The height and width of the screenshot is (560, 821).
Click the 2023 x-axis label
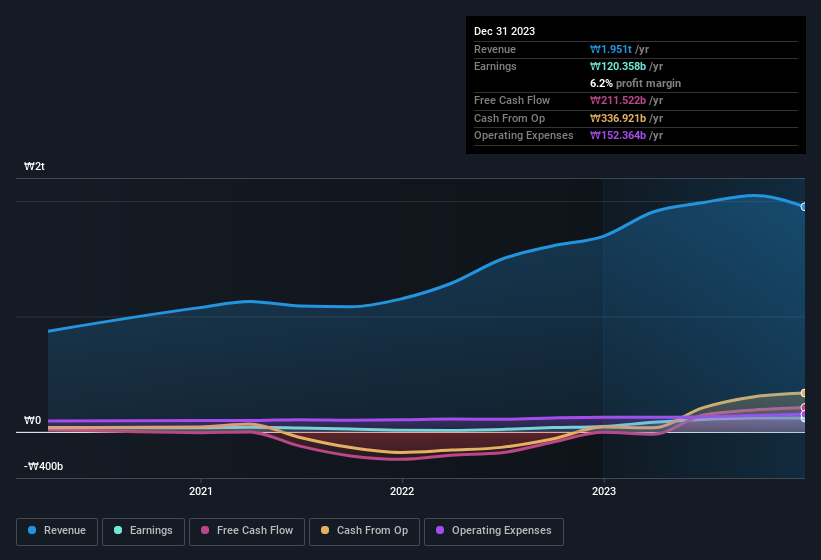click(604, 491)
